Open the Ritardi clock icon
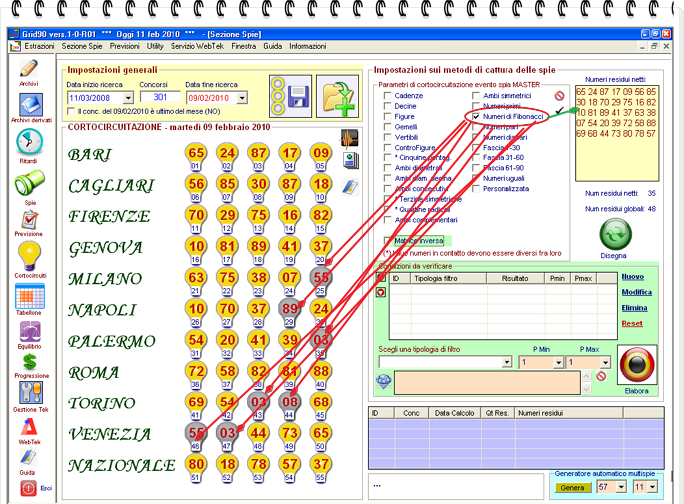This screenshot has width=684, height=504. click(29, 142)
